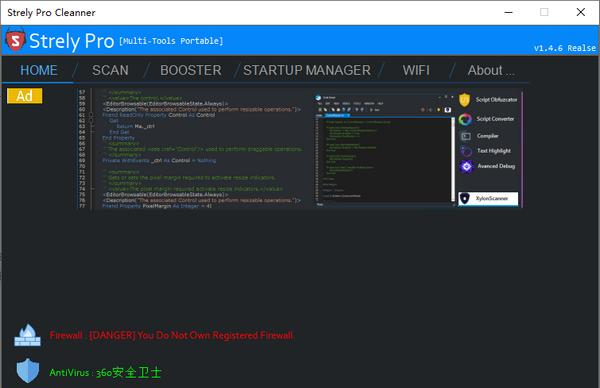Minimize the Strely Pro Cleanner window
The width and height of the screenshot is (600, 388).
point(508,12)
